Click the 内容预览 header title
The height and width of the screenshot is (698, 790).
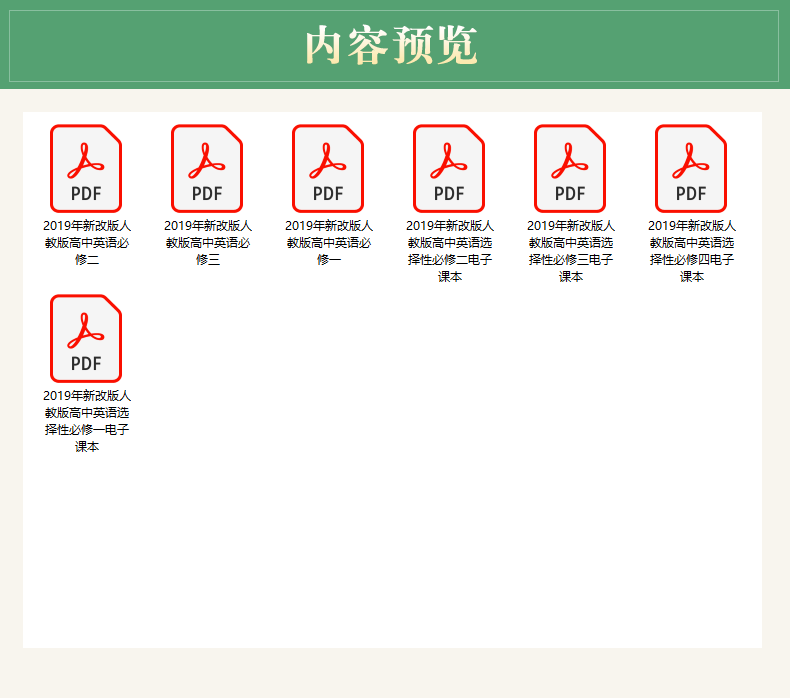pos(391,45)
